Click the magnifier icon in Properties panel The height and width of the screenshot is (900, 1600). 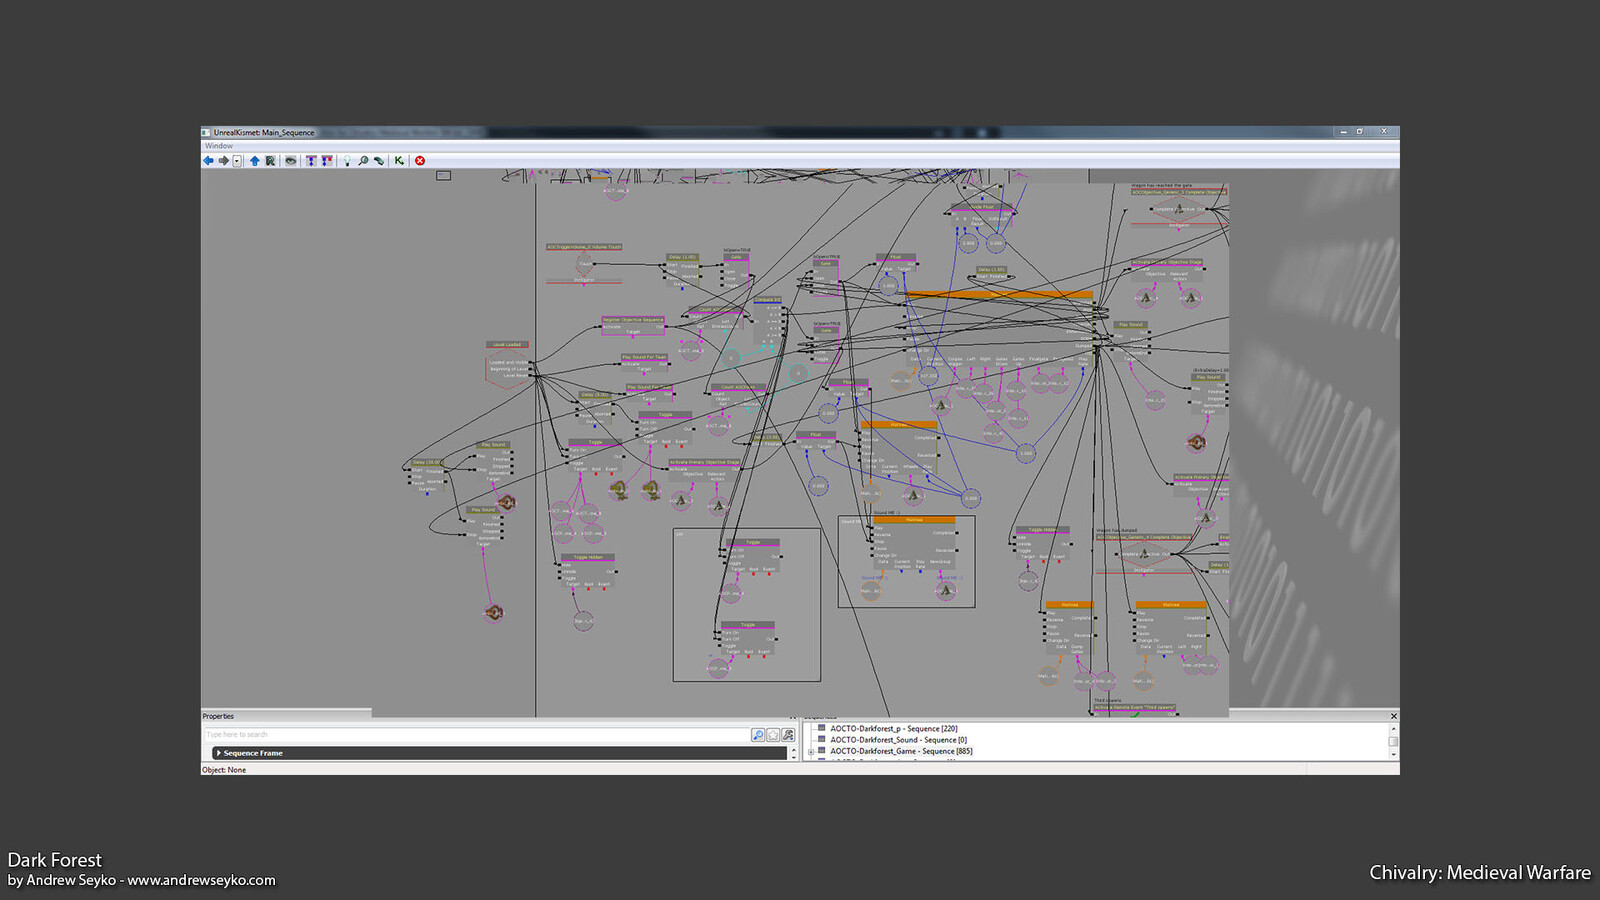pos(758,735)
